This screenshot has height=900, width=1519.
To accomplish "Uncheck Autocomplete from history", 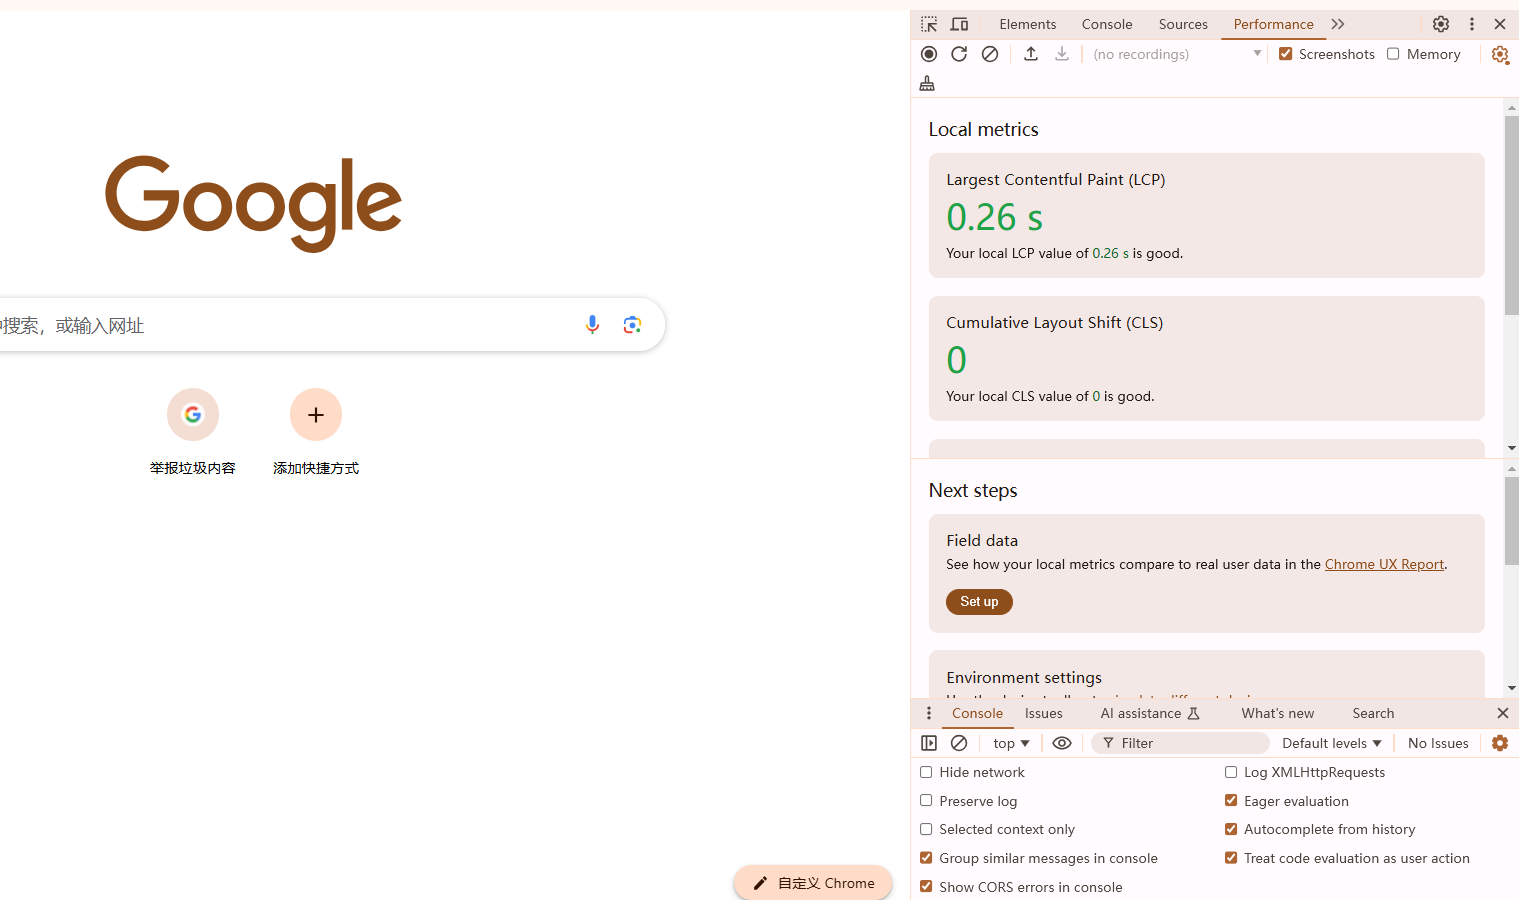I will tap(1231, 829).
